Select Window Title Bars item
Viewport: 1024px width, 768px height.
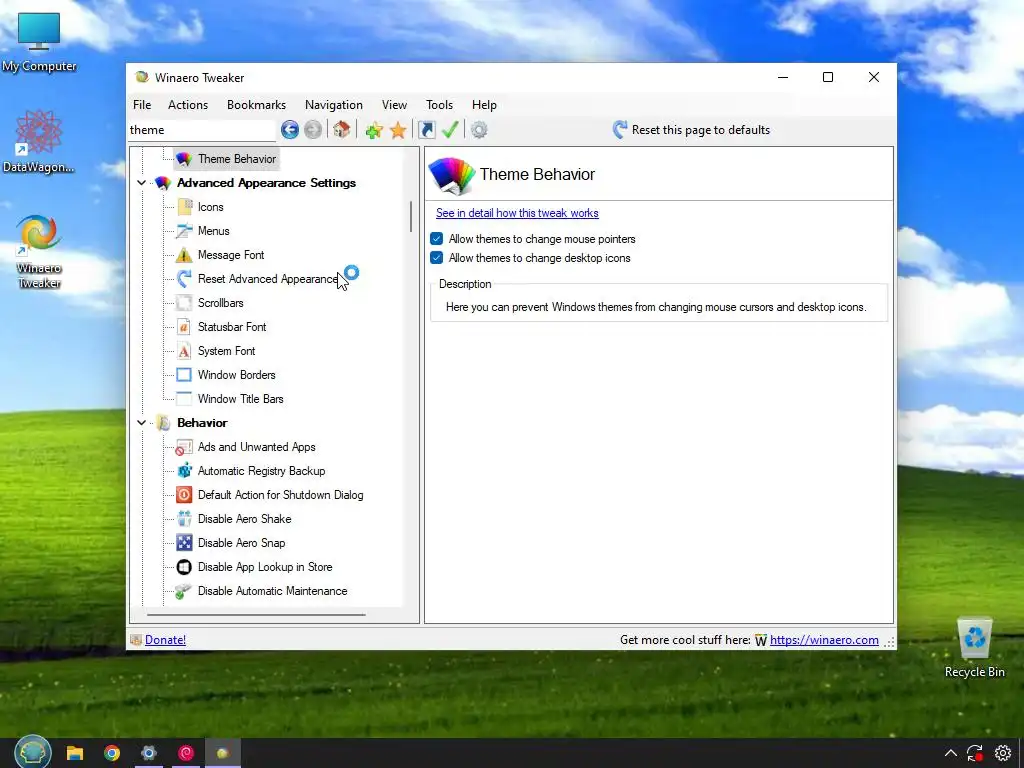tap(240, 399)
